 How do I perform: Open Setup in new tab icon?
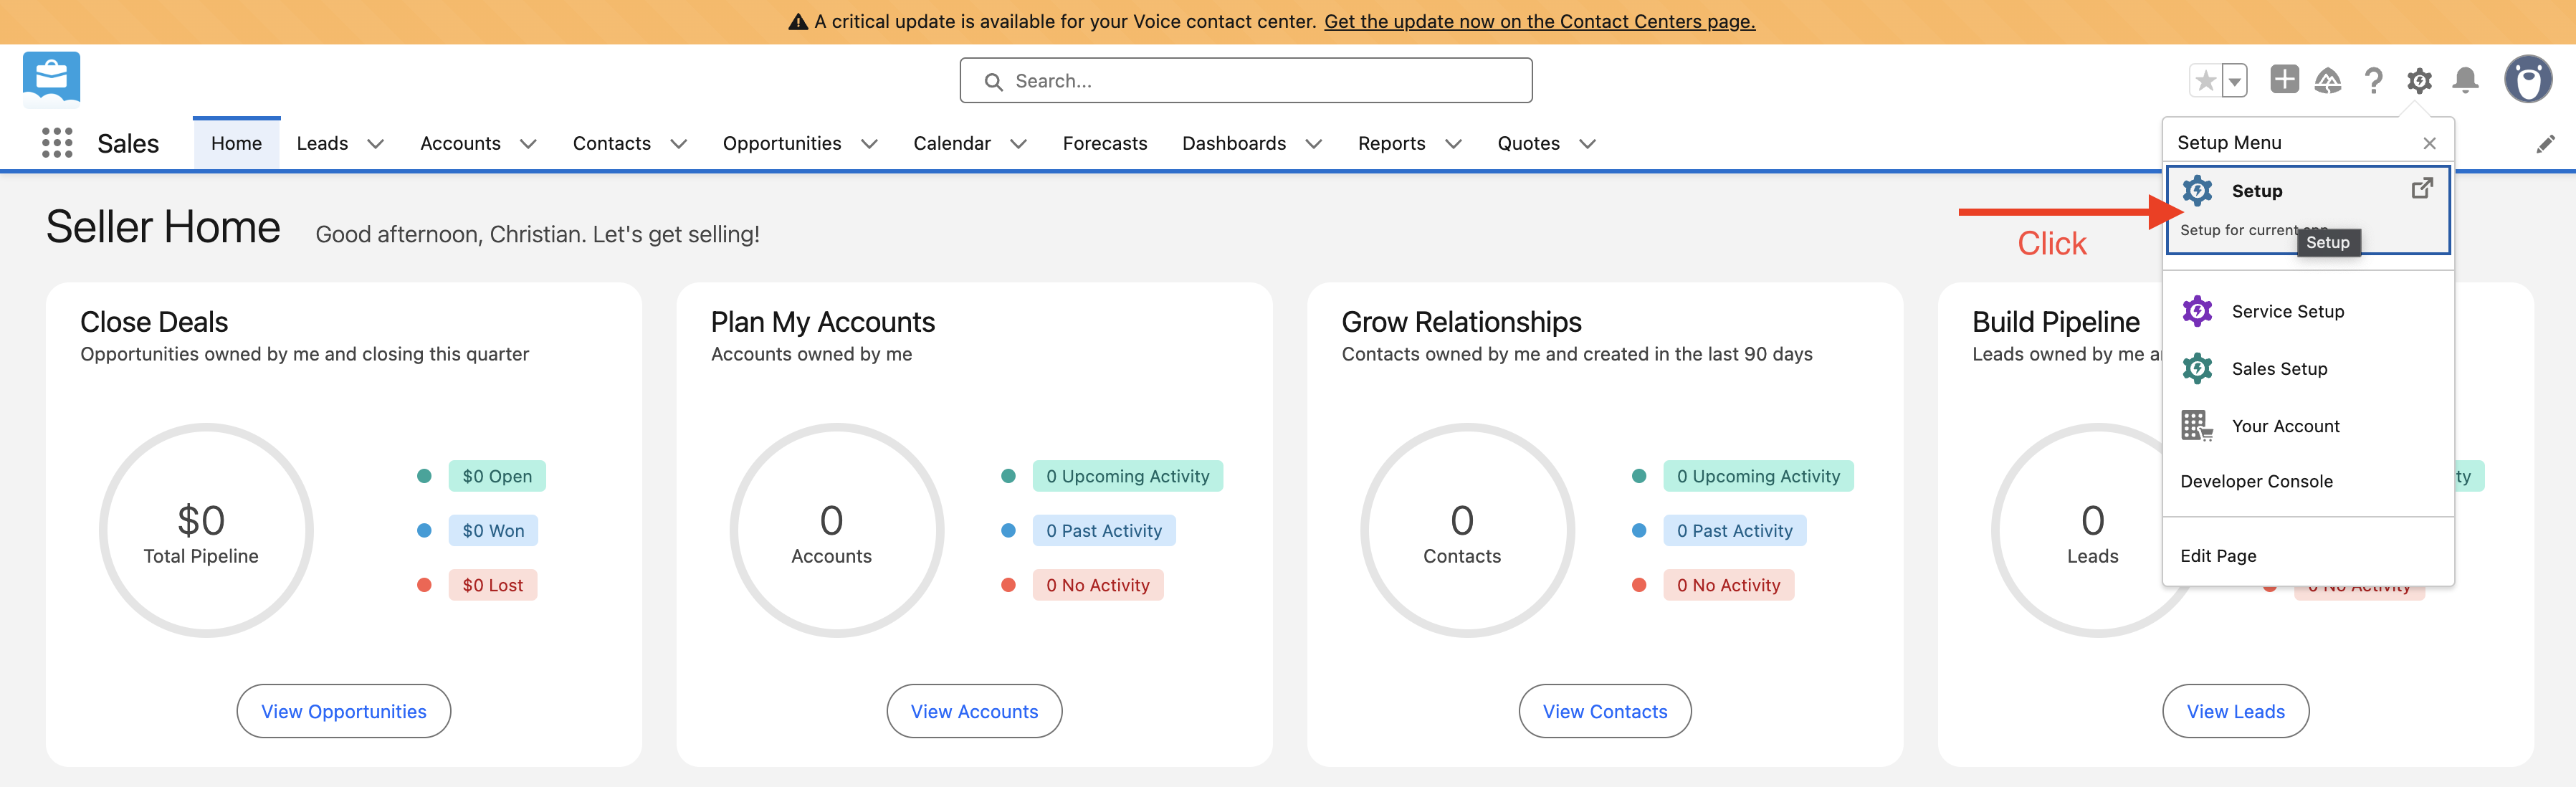[2421, 188]
